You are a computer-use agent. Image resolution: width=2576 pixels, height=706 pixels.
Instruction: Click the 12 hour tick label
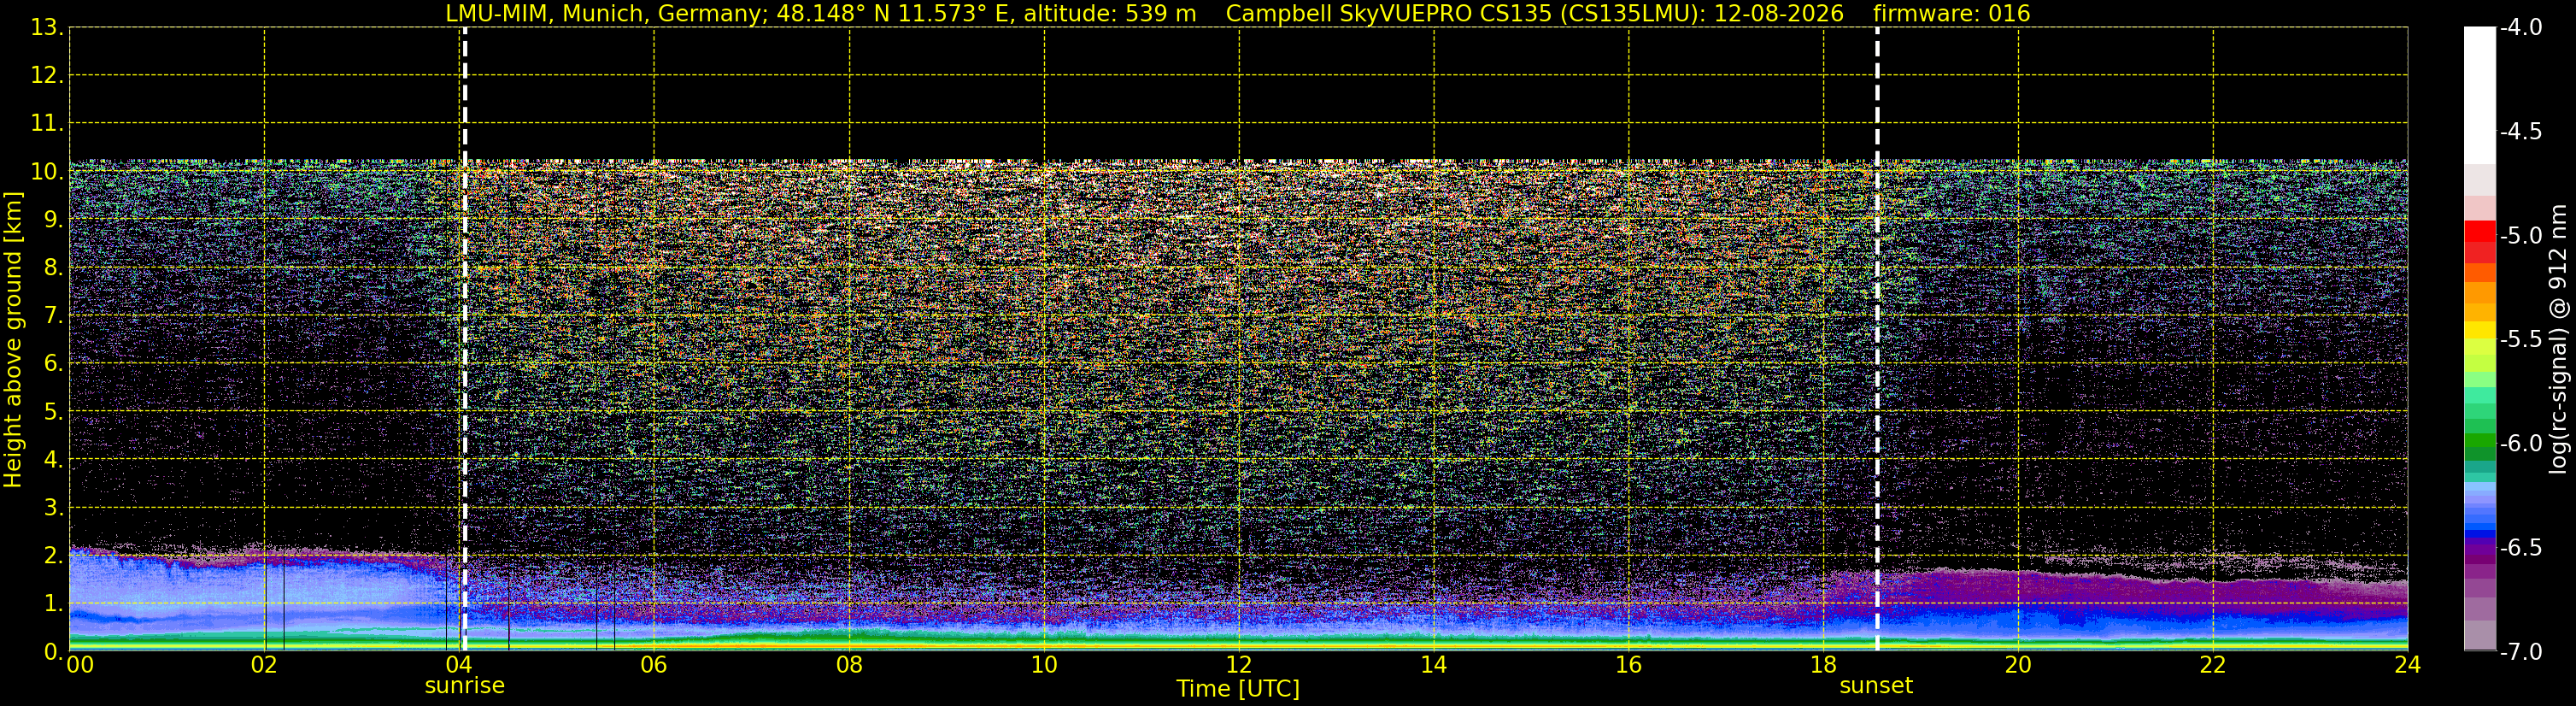(1239, 665)
